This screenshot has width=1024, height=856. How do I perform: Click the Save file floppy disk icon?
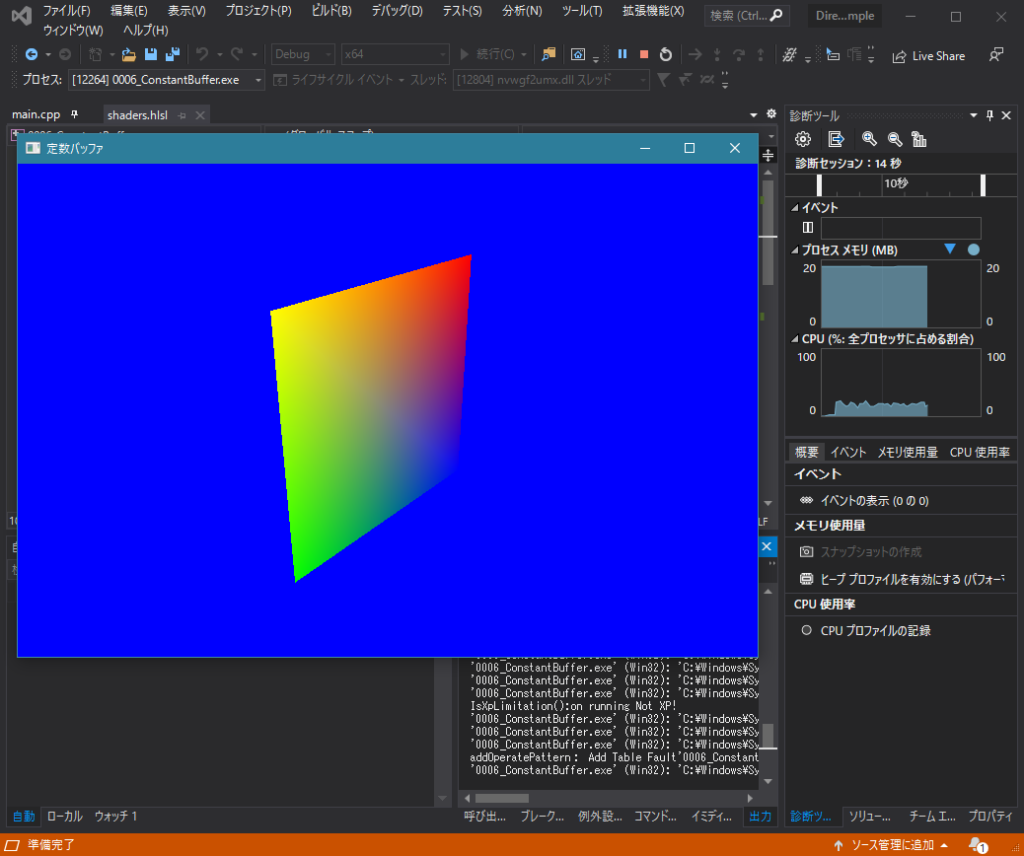point(151,54)
